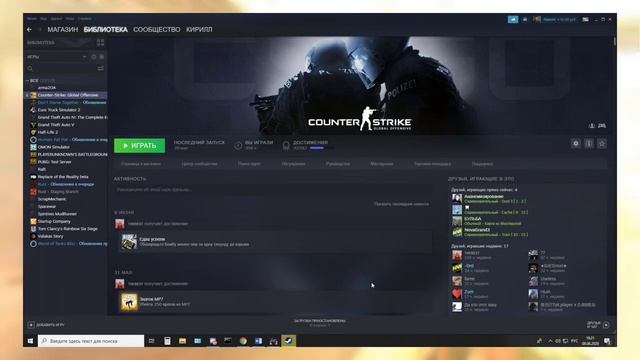
Task: Open the game search link
Action: click(249, 164)
